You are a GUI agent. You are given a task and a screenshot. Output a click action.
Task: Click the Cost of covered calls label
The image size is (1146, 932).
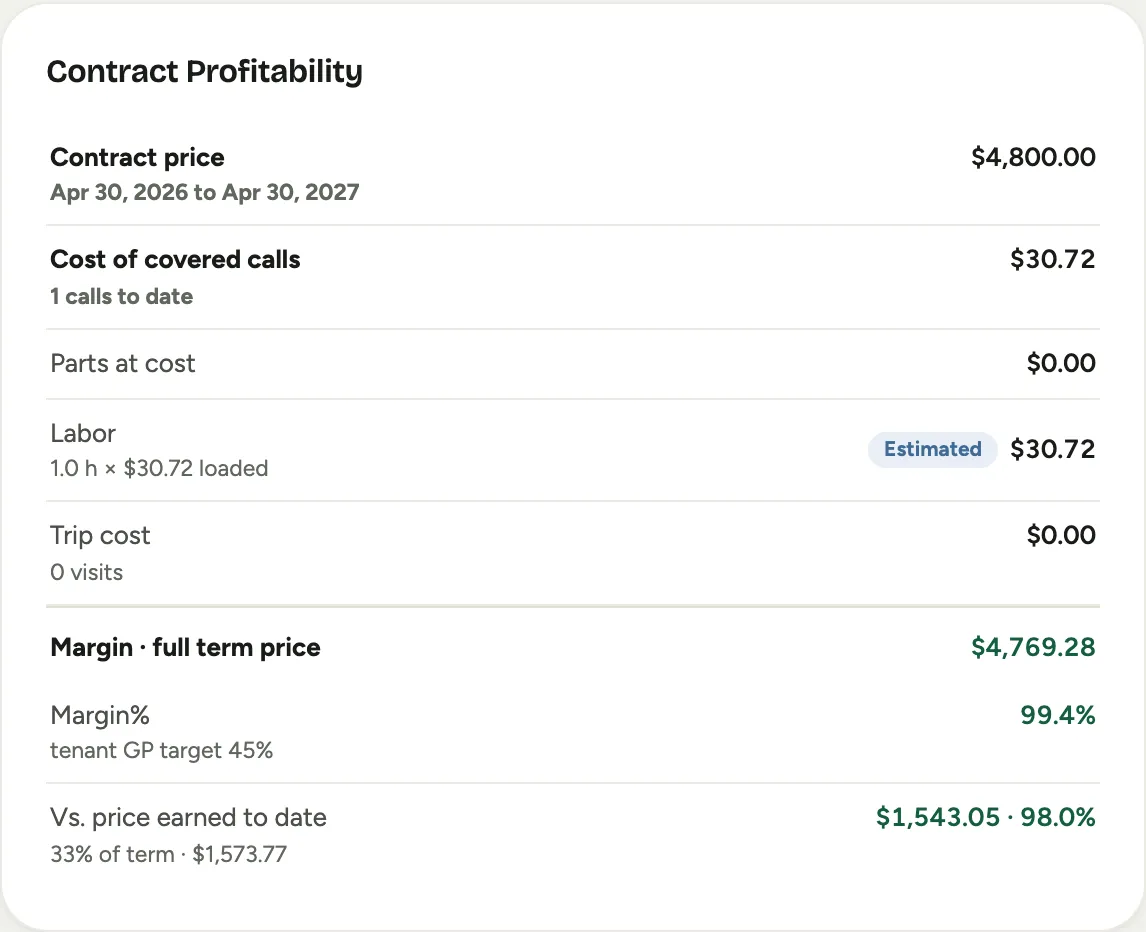coord(175,259)
